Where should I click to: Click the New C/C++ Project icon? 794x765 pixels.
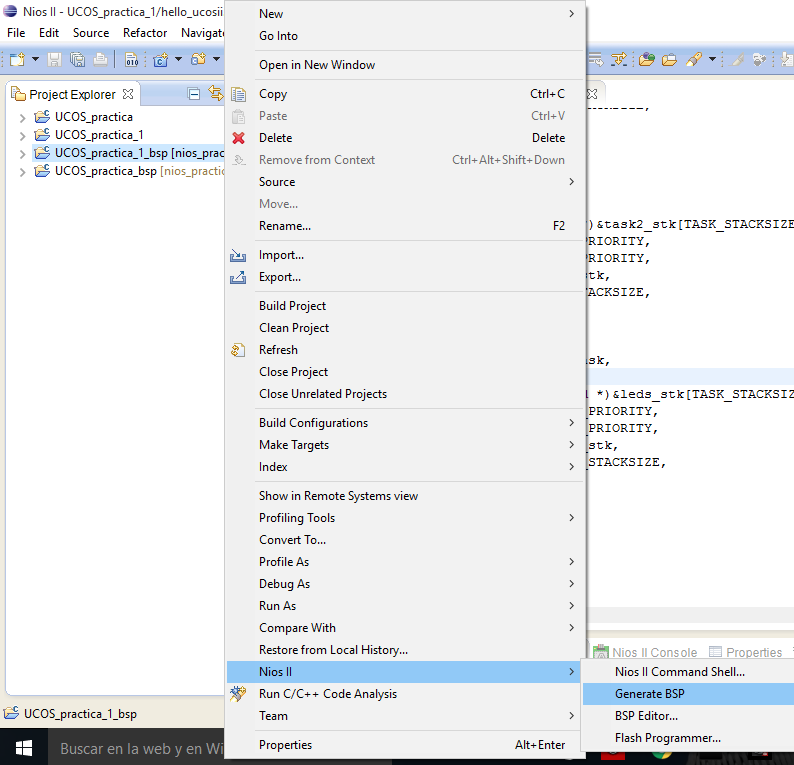tap(161, 60)
